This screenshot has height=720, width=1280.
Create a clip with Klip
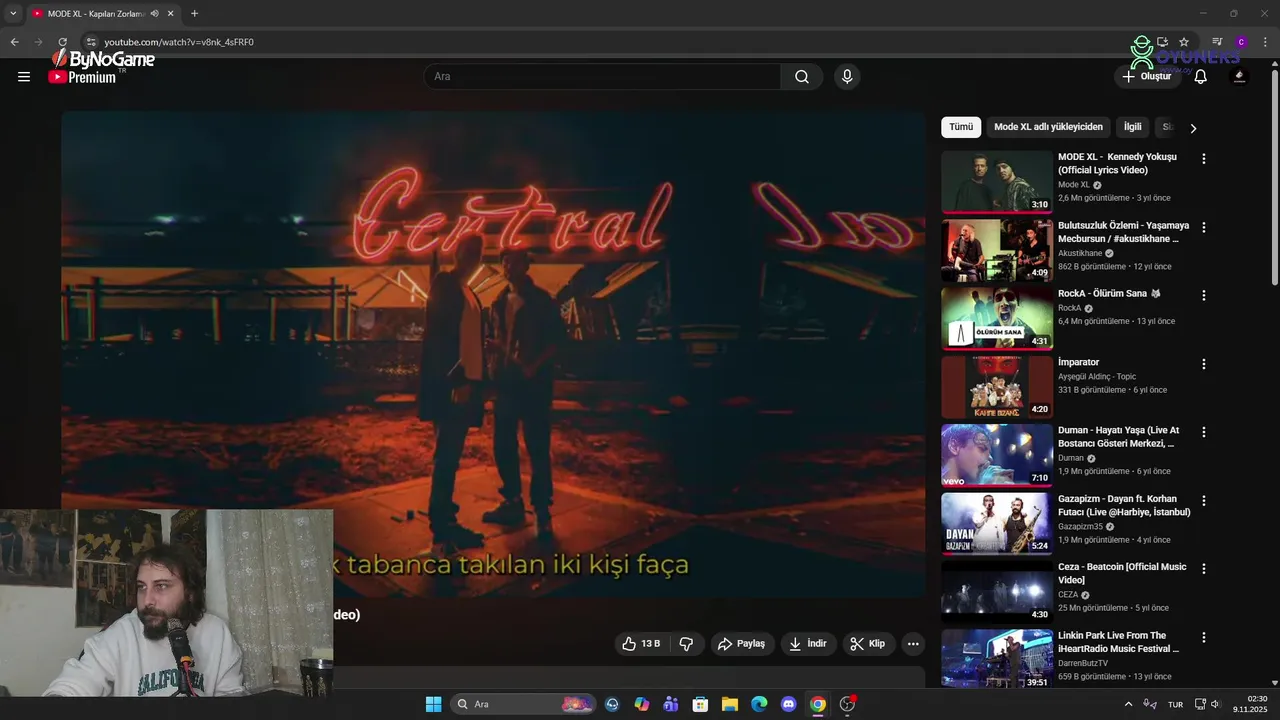(868, 644)
